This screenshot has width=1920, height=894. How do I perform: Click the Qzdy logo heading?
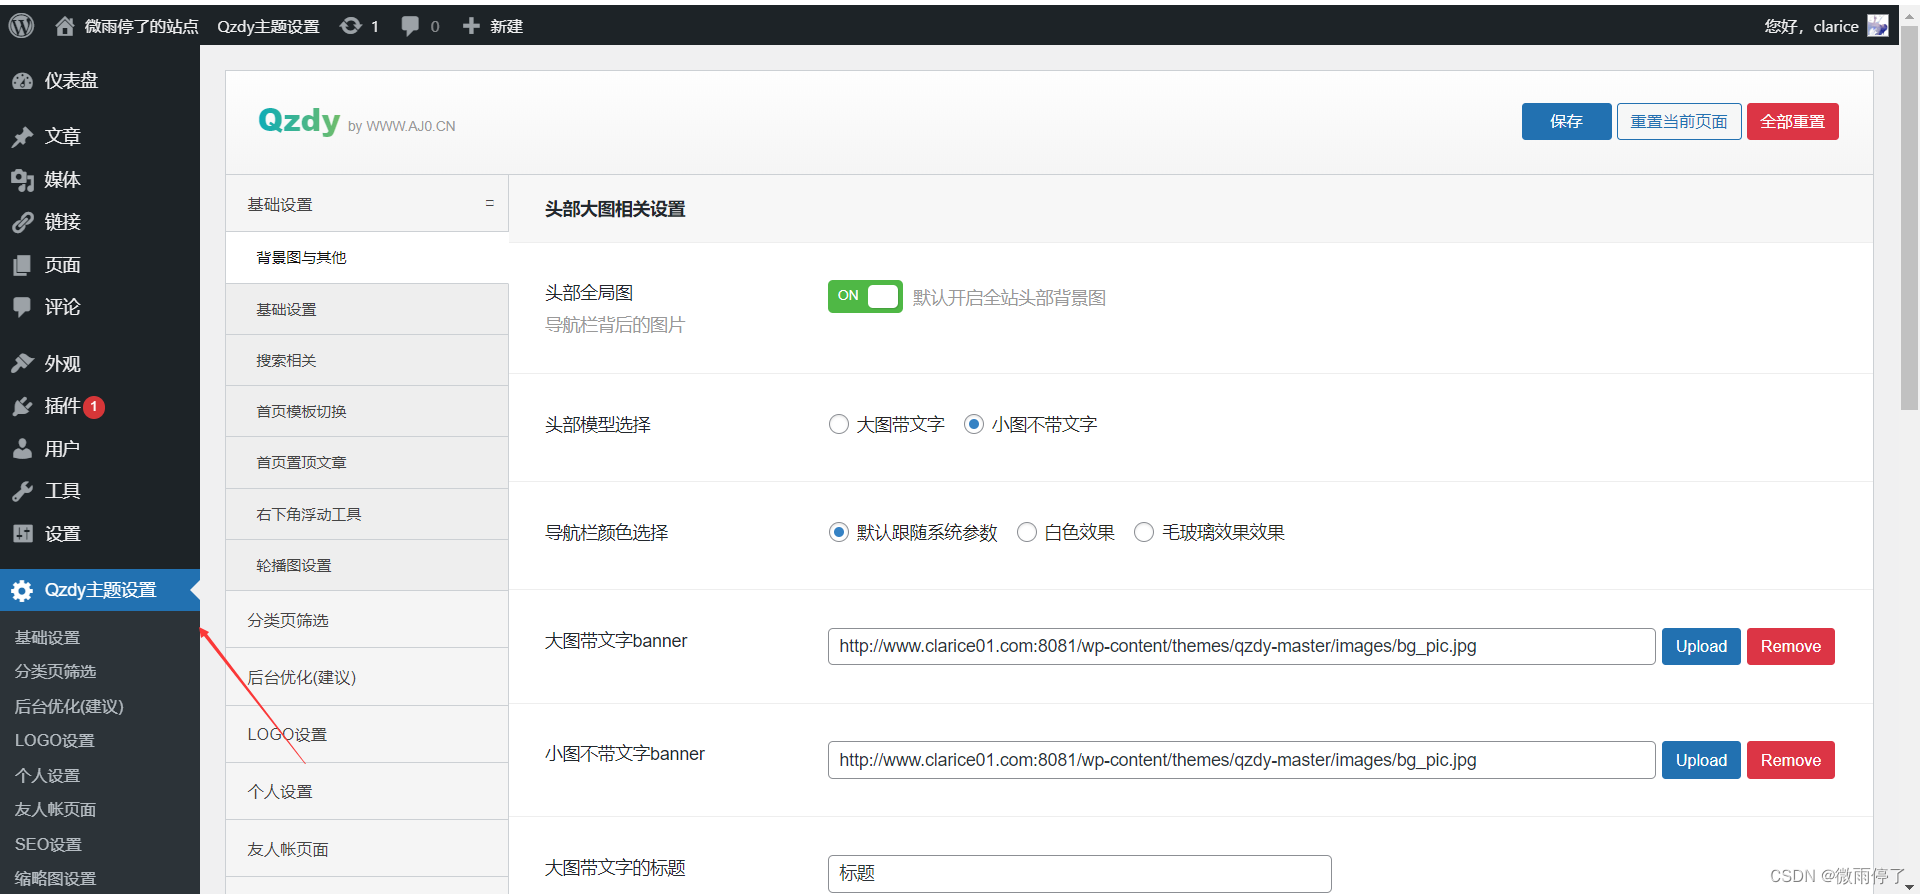299,120
